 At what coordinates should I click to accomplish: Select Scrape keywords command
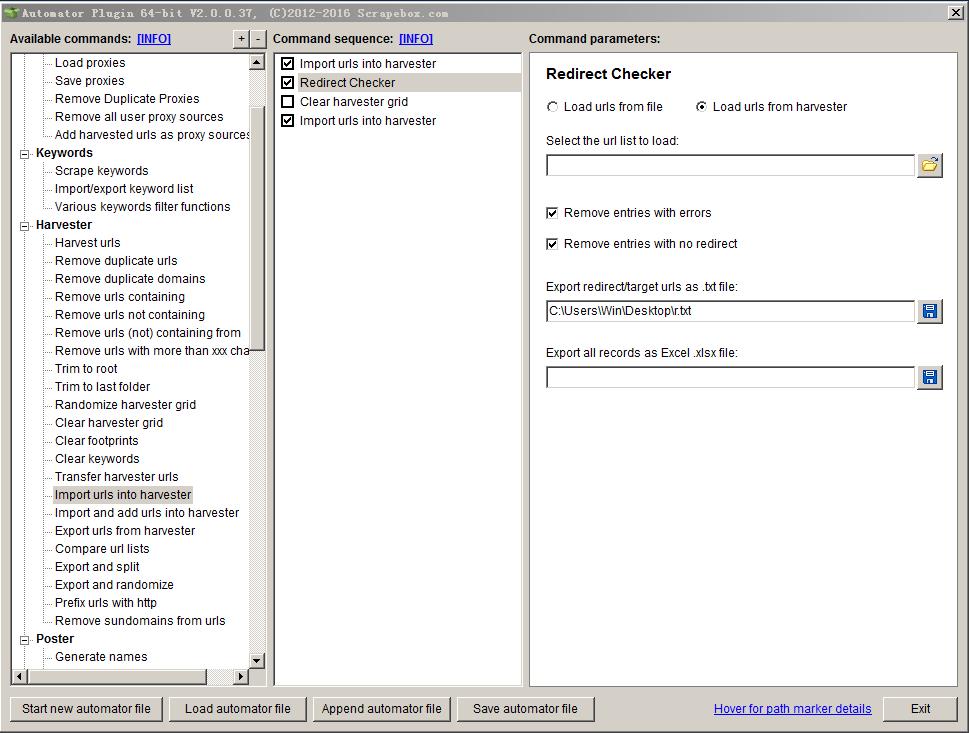pyautogui.click(x=102, y=171)
